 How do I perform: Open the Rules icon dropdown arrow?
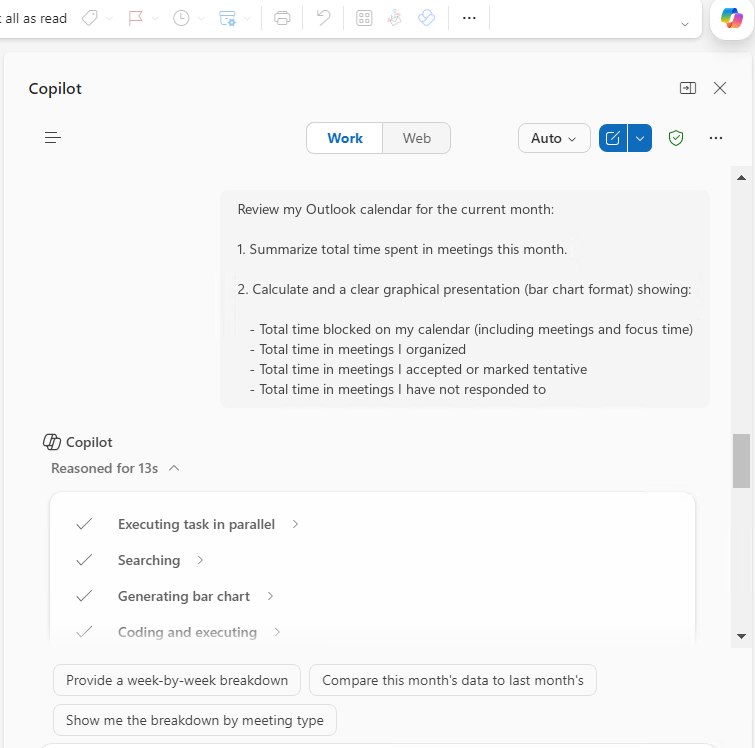click(x=247, y=19)
